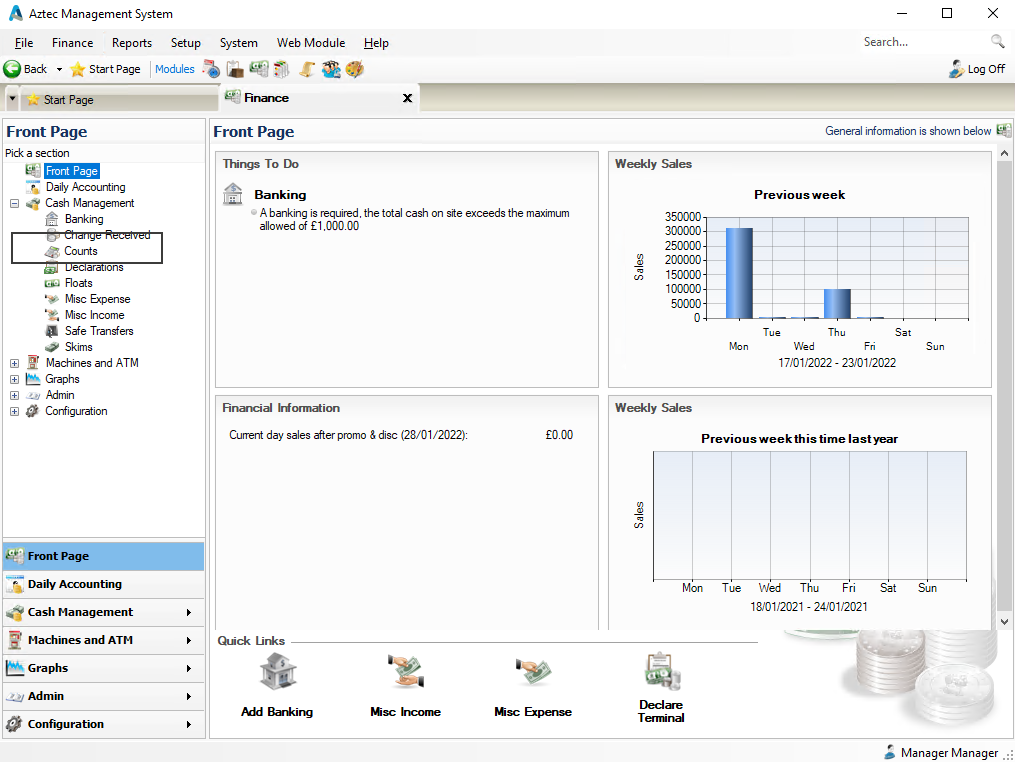Click the Misc Income quick link icon

(x=406, y=671)
